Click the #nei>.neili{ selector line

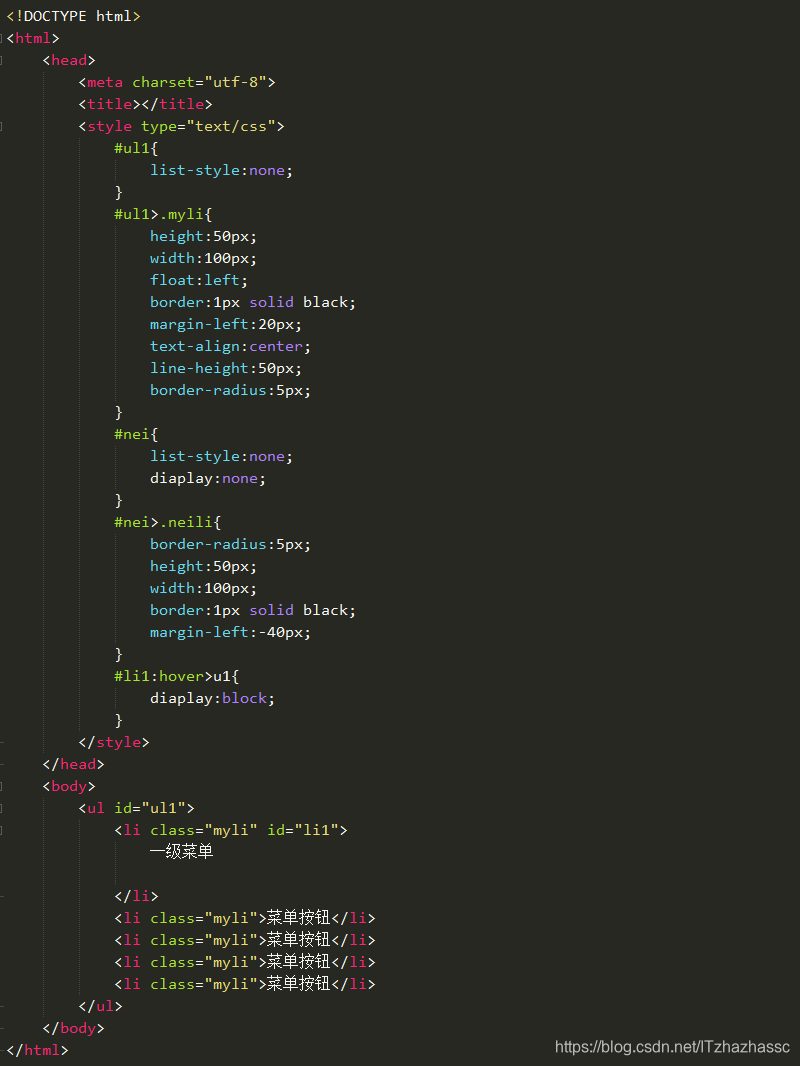click(168, 522)
